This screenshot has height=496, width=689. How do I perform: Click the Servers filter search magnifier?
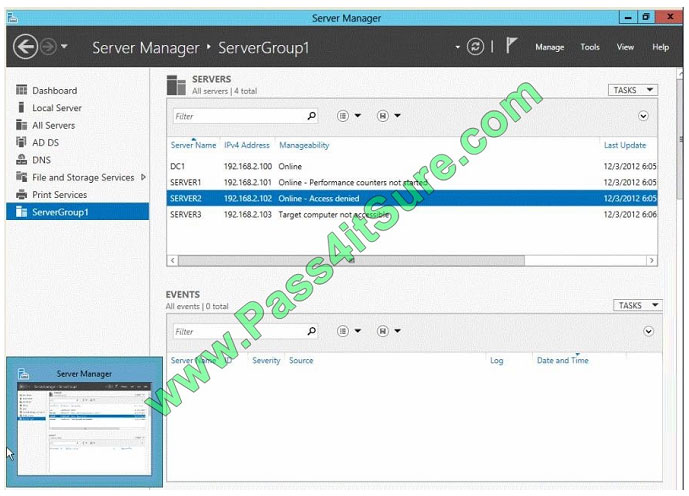coord(312,116)
